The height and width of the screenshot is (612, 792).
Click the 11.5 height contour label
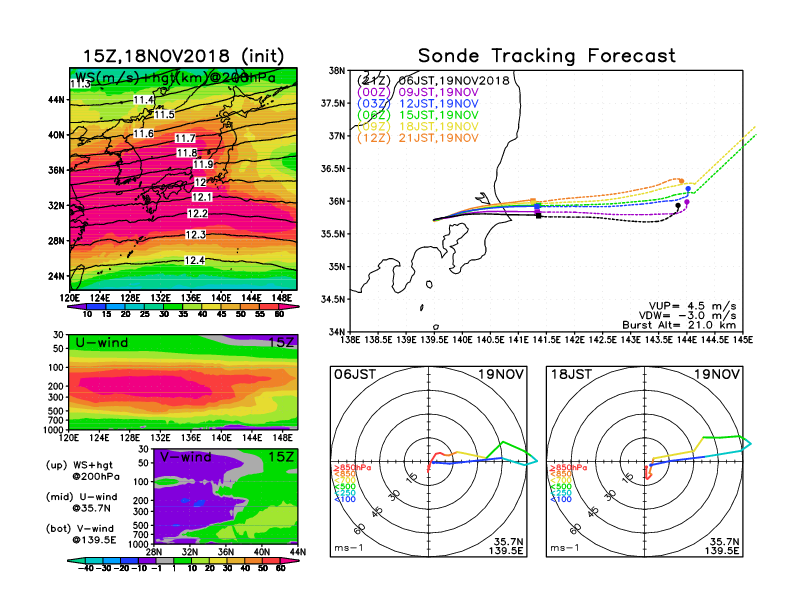(x=164, y=115)
